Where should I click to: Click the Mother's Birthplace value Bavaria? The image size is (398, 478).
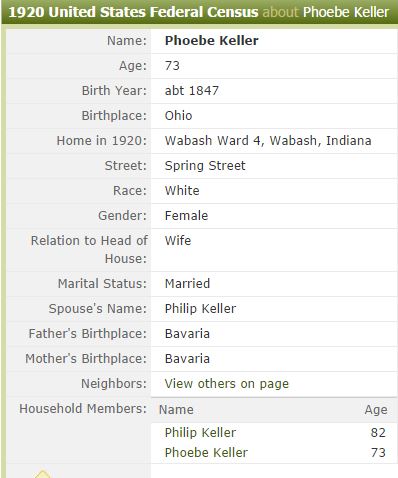187,359
